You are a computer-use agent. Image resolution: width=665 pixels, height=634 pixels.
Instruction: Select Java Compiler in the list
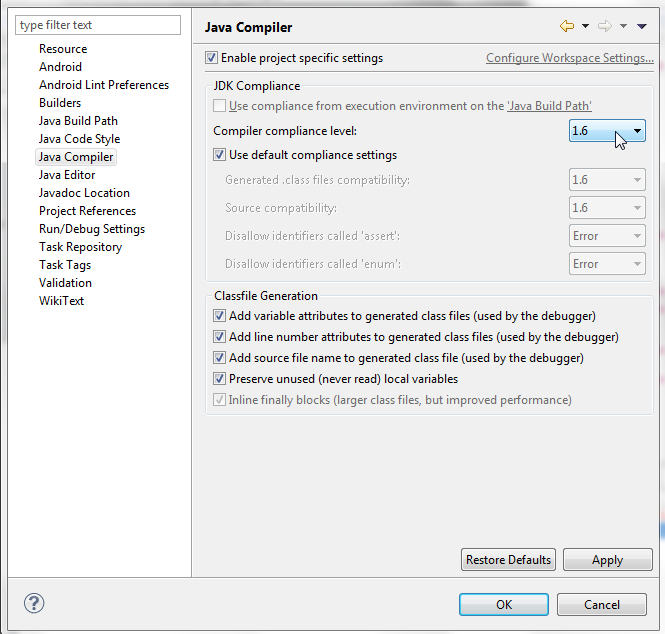pyautogui.click(x=76, y=157)
